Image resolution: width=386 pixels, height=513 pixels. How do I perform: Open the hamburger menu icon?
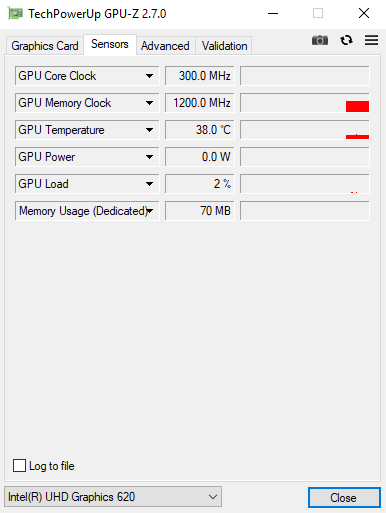coord(371,40)
